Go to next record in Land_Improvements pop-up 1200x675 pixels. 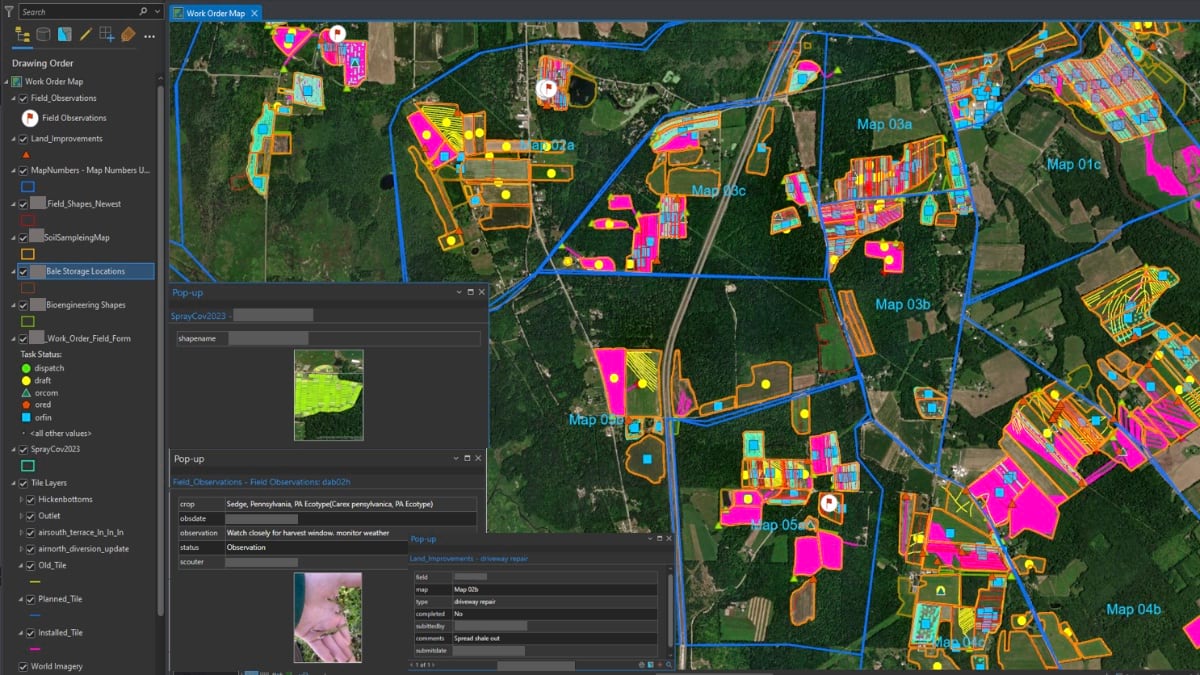coord(433,665)
